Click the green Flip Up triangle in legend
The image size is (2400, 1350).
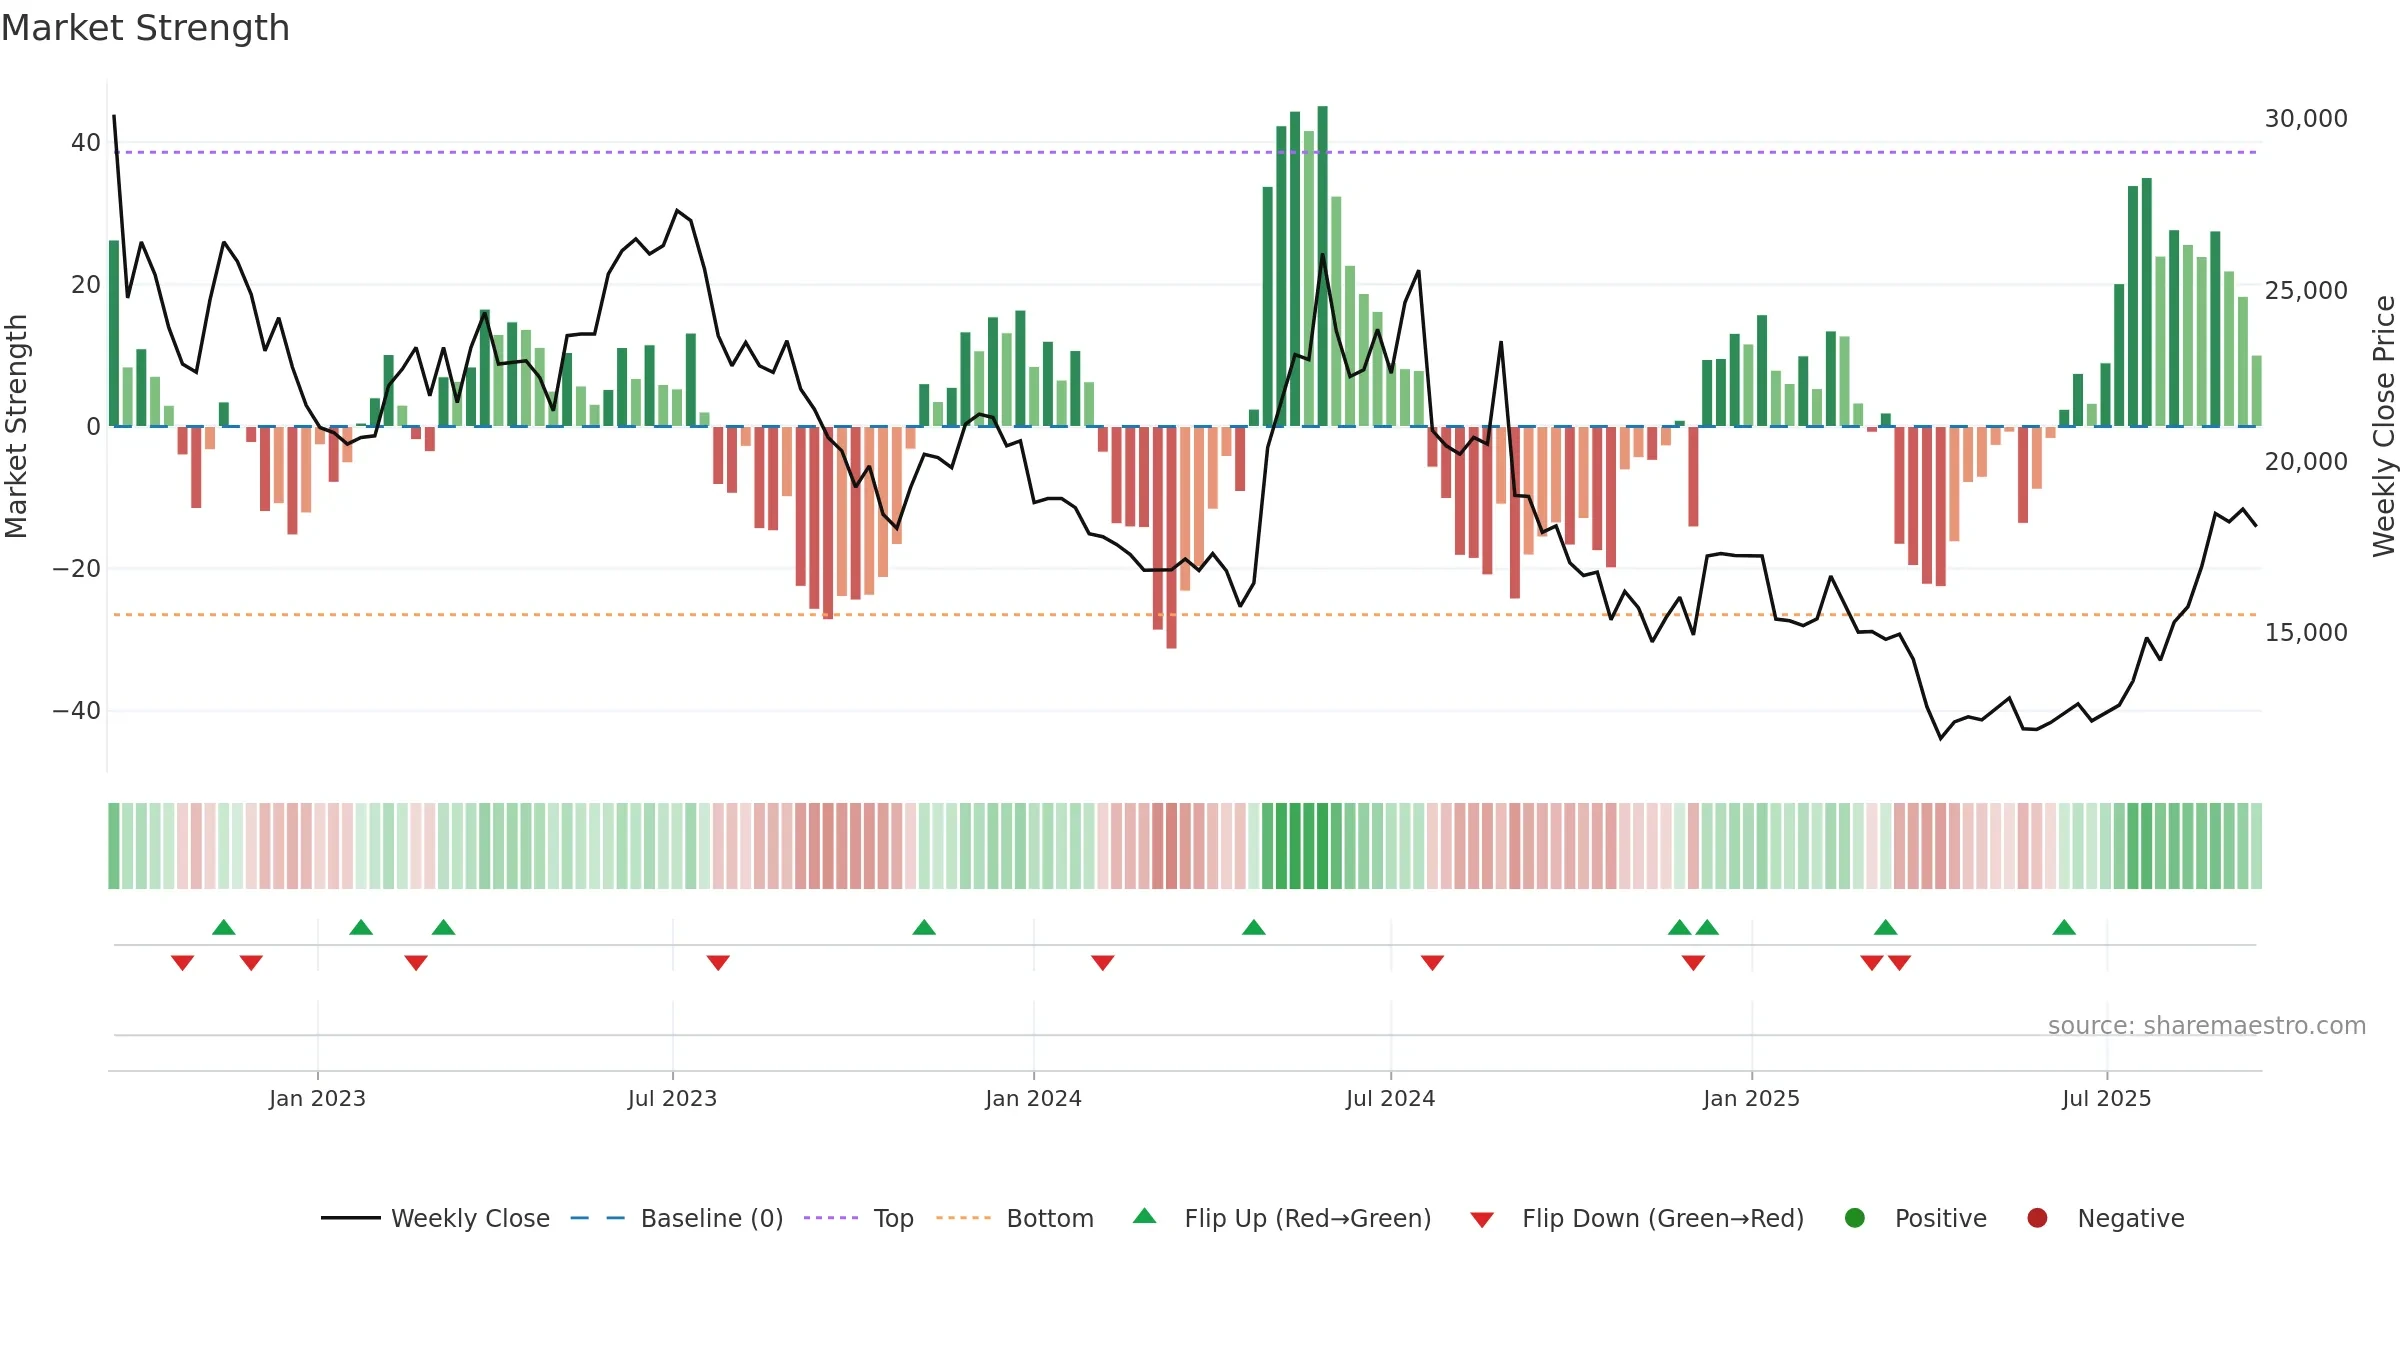tap(1145, 1216)
